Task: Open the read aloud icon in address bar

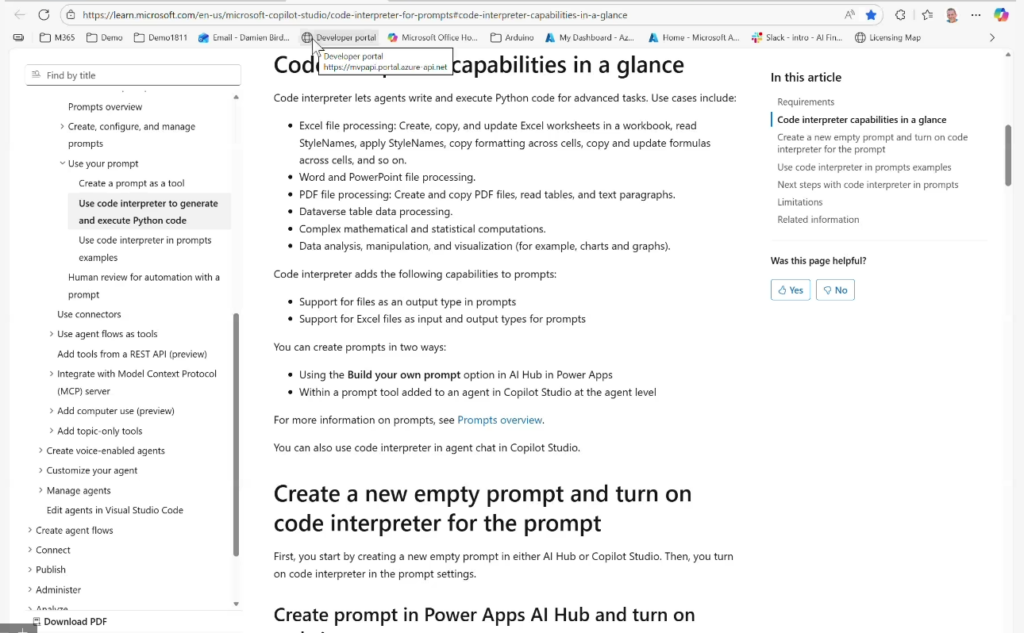Action: click(x=849, y=15)
